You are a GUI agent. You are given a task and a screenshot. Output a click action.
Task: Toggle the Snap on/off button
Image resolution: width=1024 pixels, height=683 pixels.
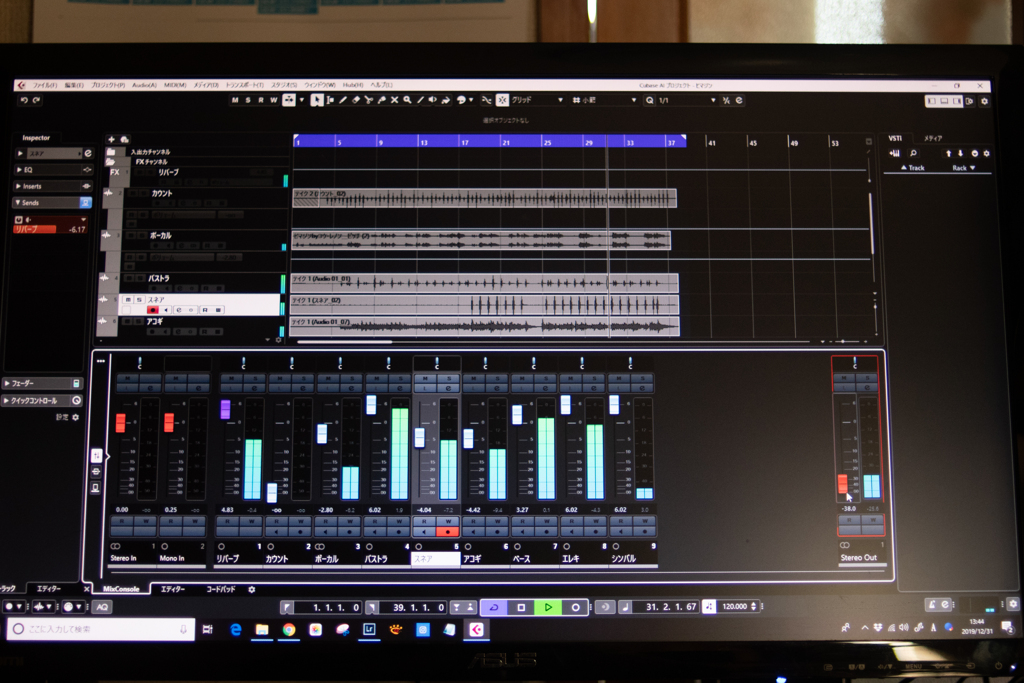[502, 100]
